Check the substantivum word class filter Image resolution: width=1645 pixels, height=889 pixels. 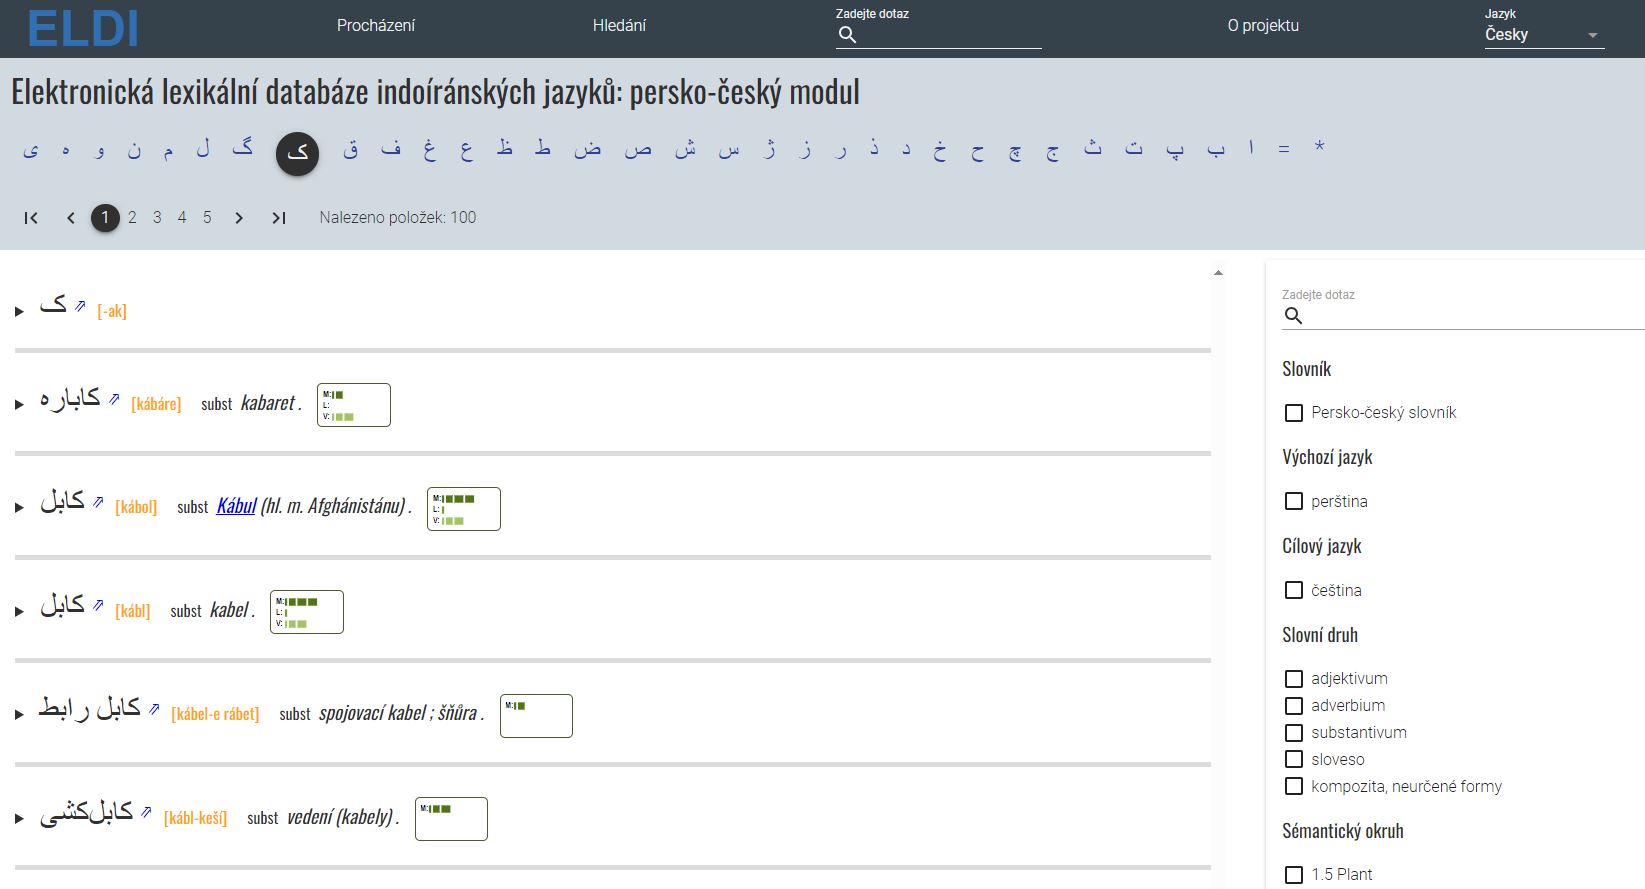pos(1293,733)
